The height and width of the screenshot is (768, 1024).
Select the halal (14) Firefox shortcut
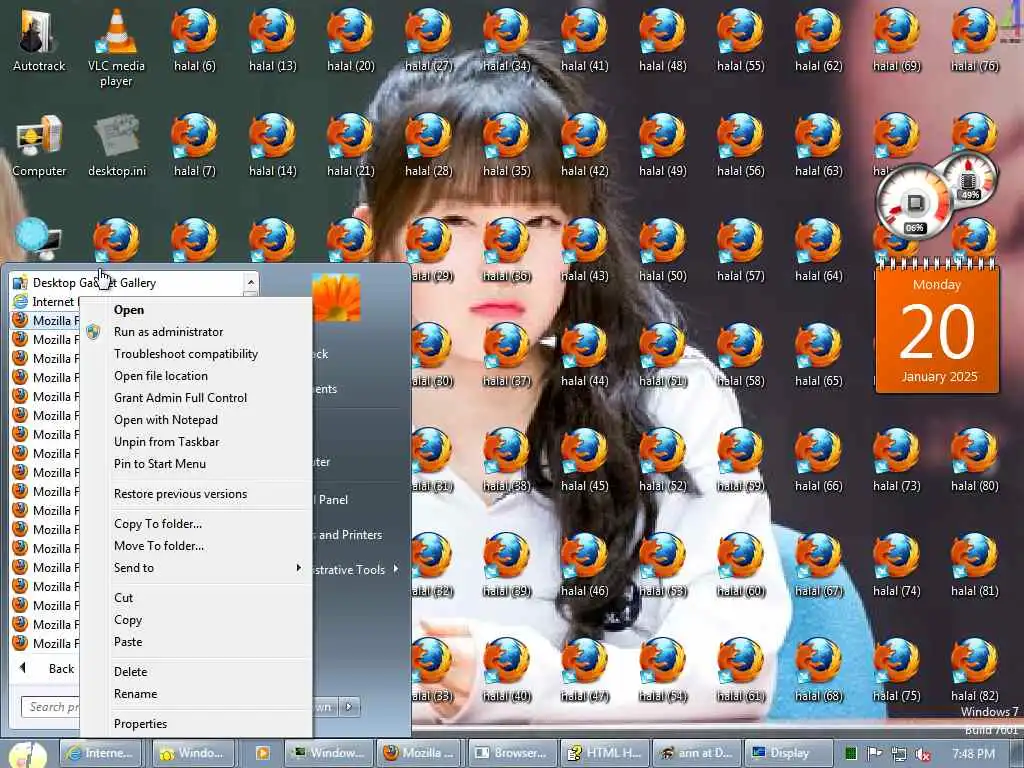[x=272, y=145]
